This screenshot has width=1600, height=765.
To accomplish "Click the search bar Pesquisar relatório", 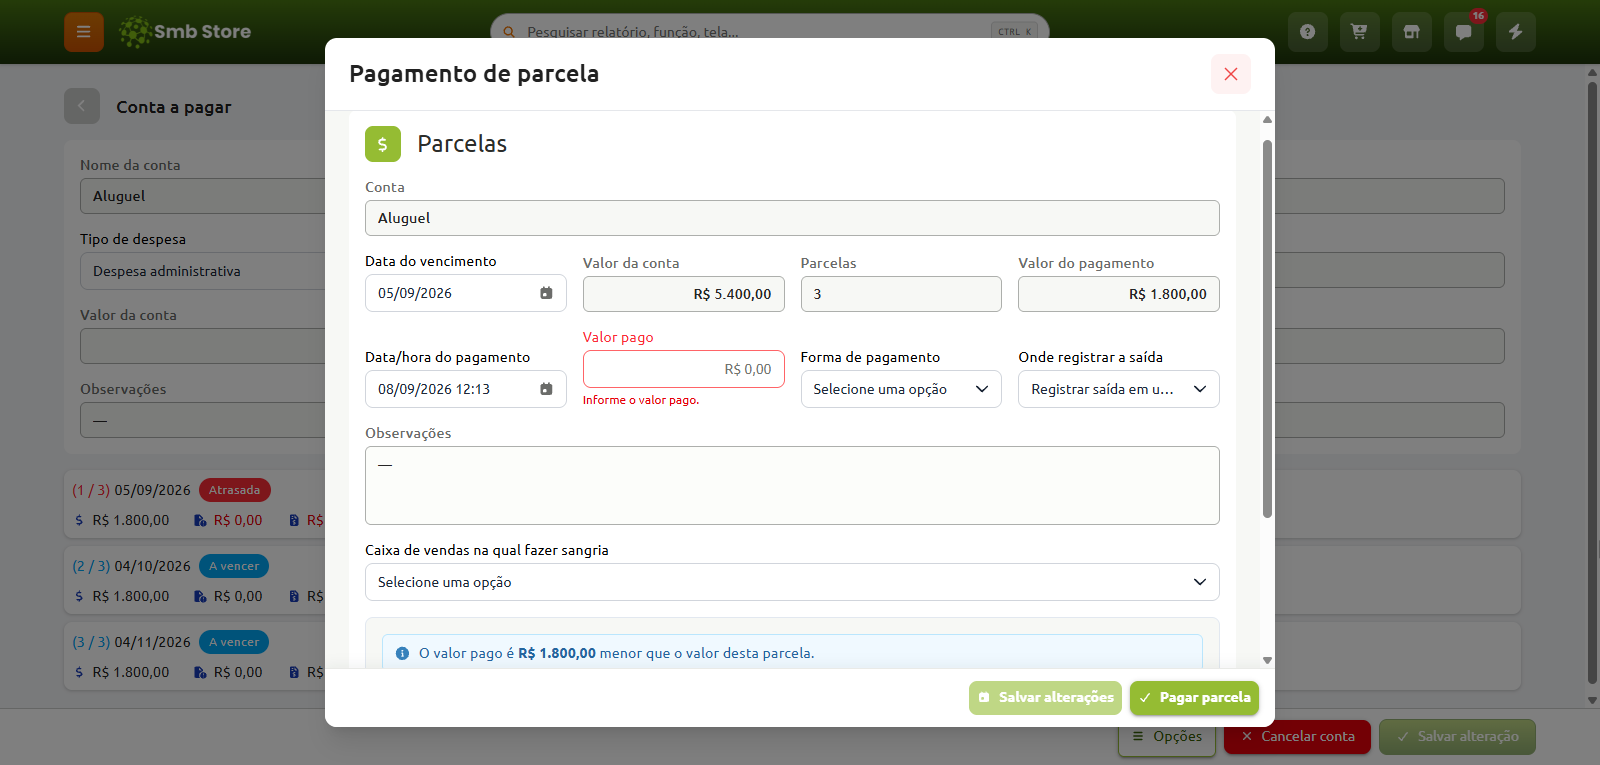I will 770,32.
